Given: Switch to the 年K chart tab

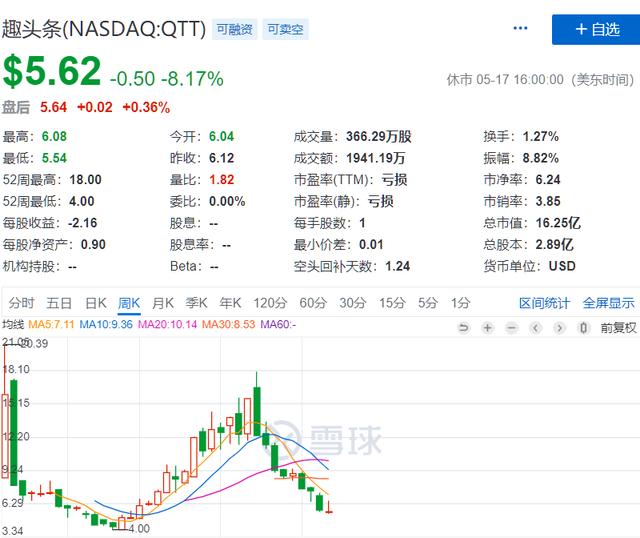Looking at the screenshot, I should tap(230, 303).
